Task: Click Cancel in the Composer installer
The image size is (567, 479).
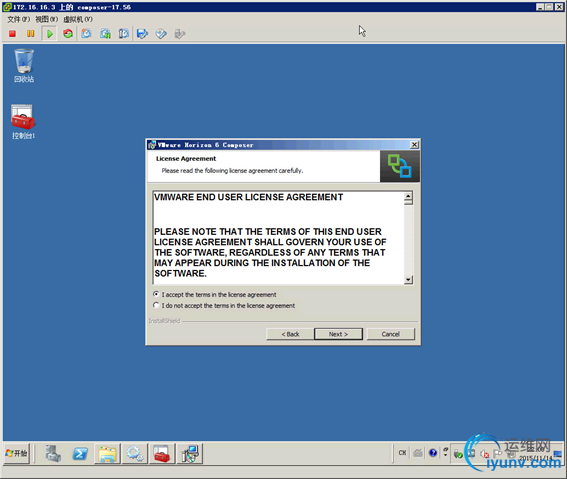Action: pyautogui.click(x=391, y=334)
